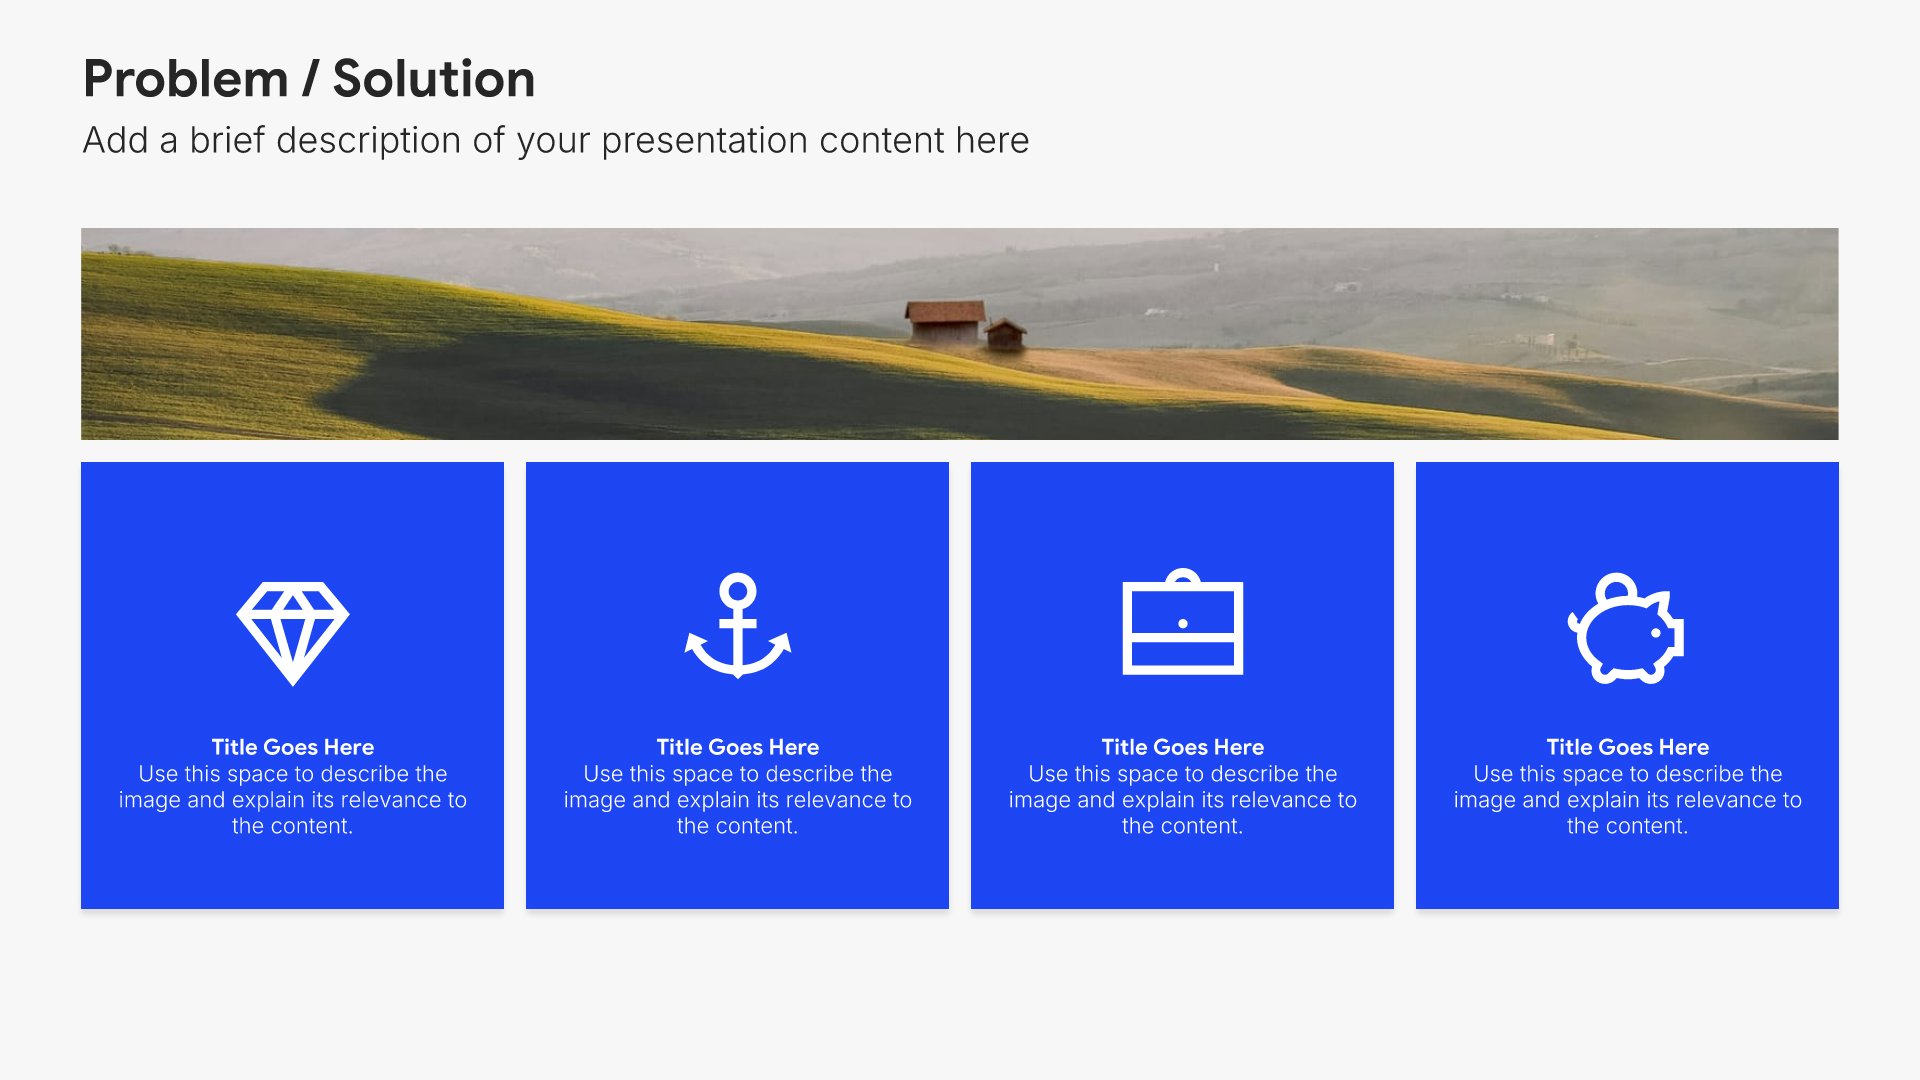The height and width of the screenshot is (1080, 1920).
Task: Click 'Title Goes Here' under the anchor icon
Action: tap(738, 747)
